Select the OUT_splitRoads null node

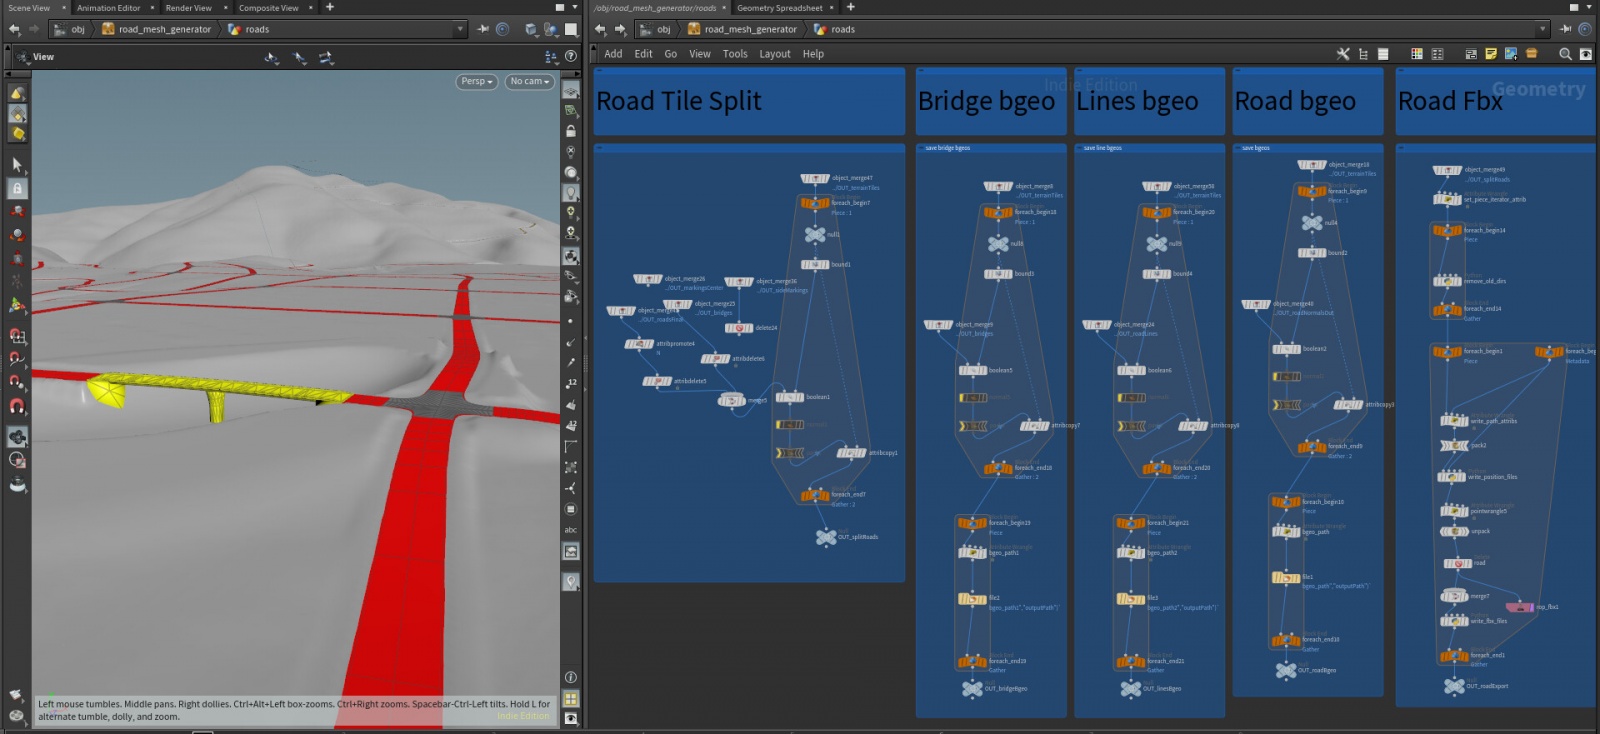[826, 537]
